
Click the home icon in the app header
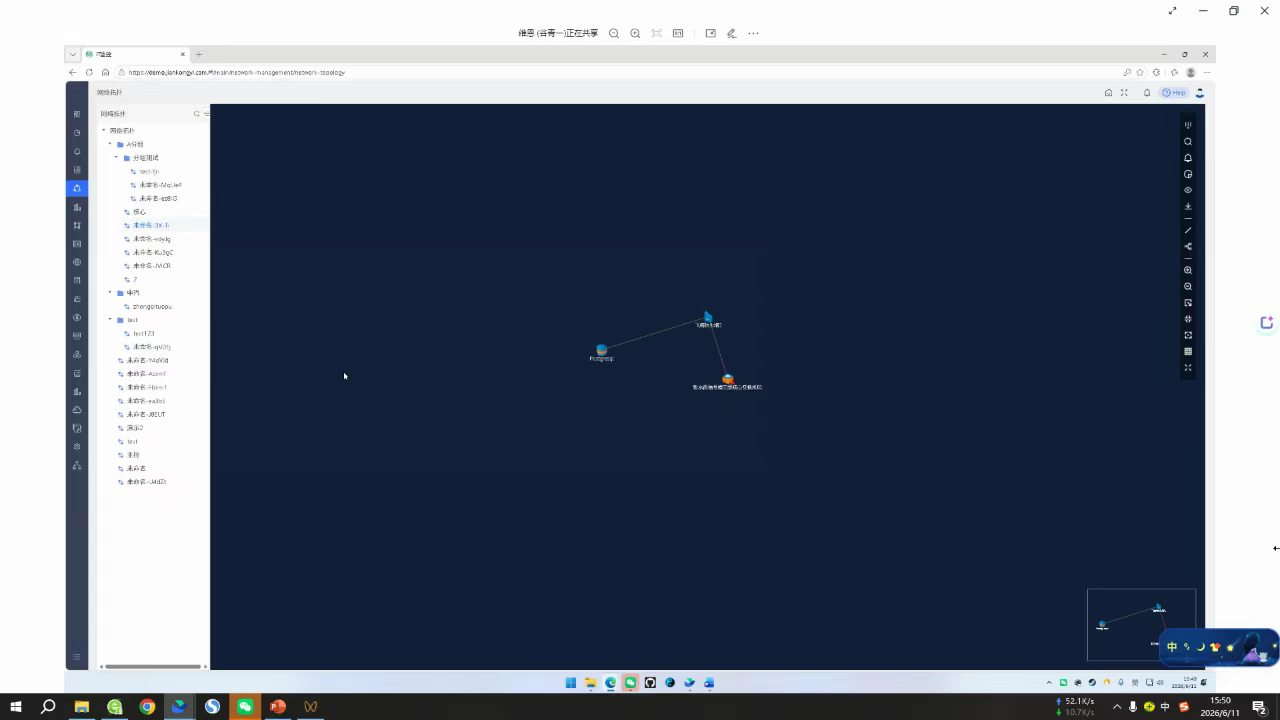(x=1108, y=93)
